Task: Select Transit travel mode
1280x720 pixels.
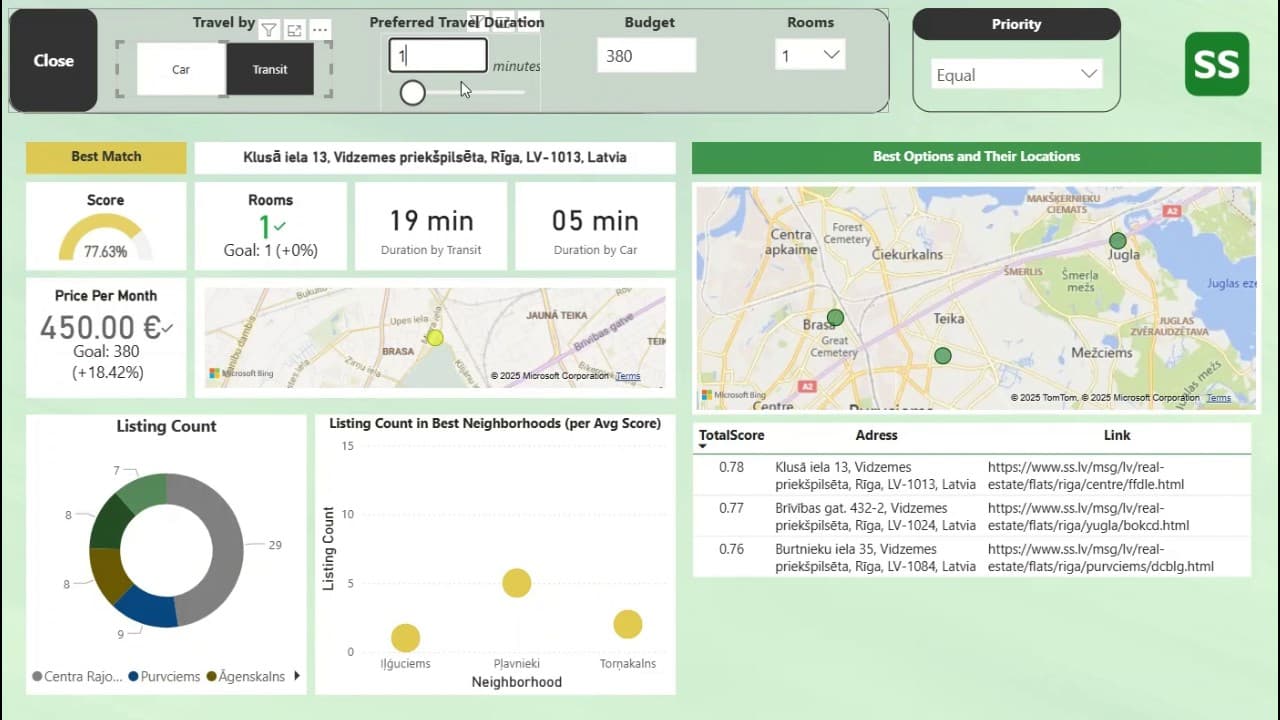Action: pos(270,69)
